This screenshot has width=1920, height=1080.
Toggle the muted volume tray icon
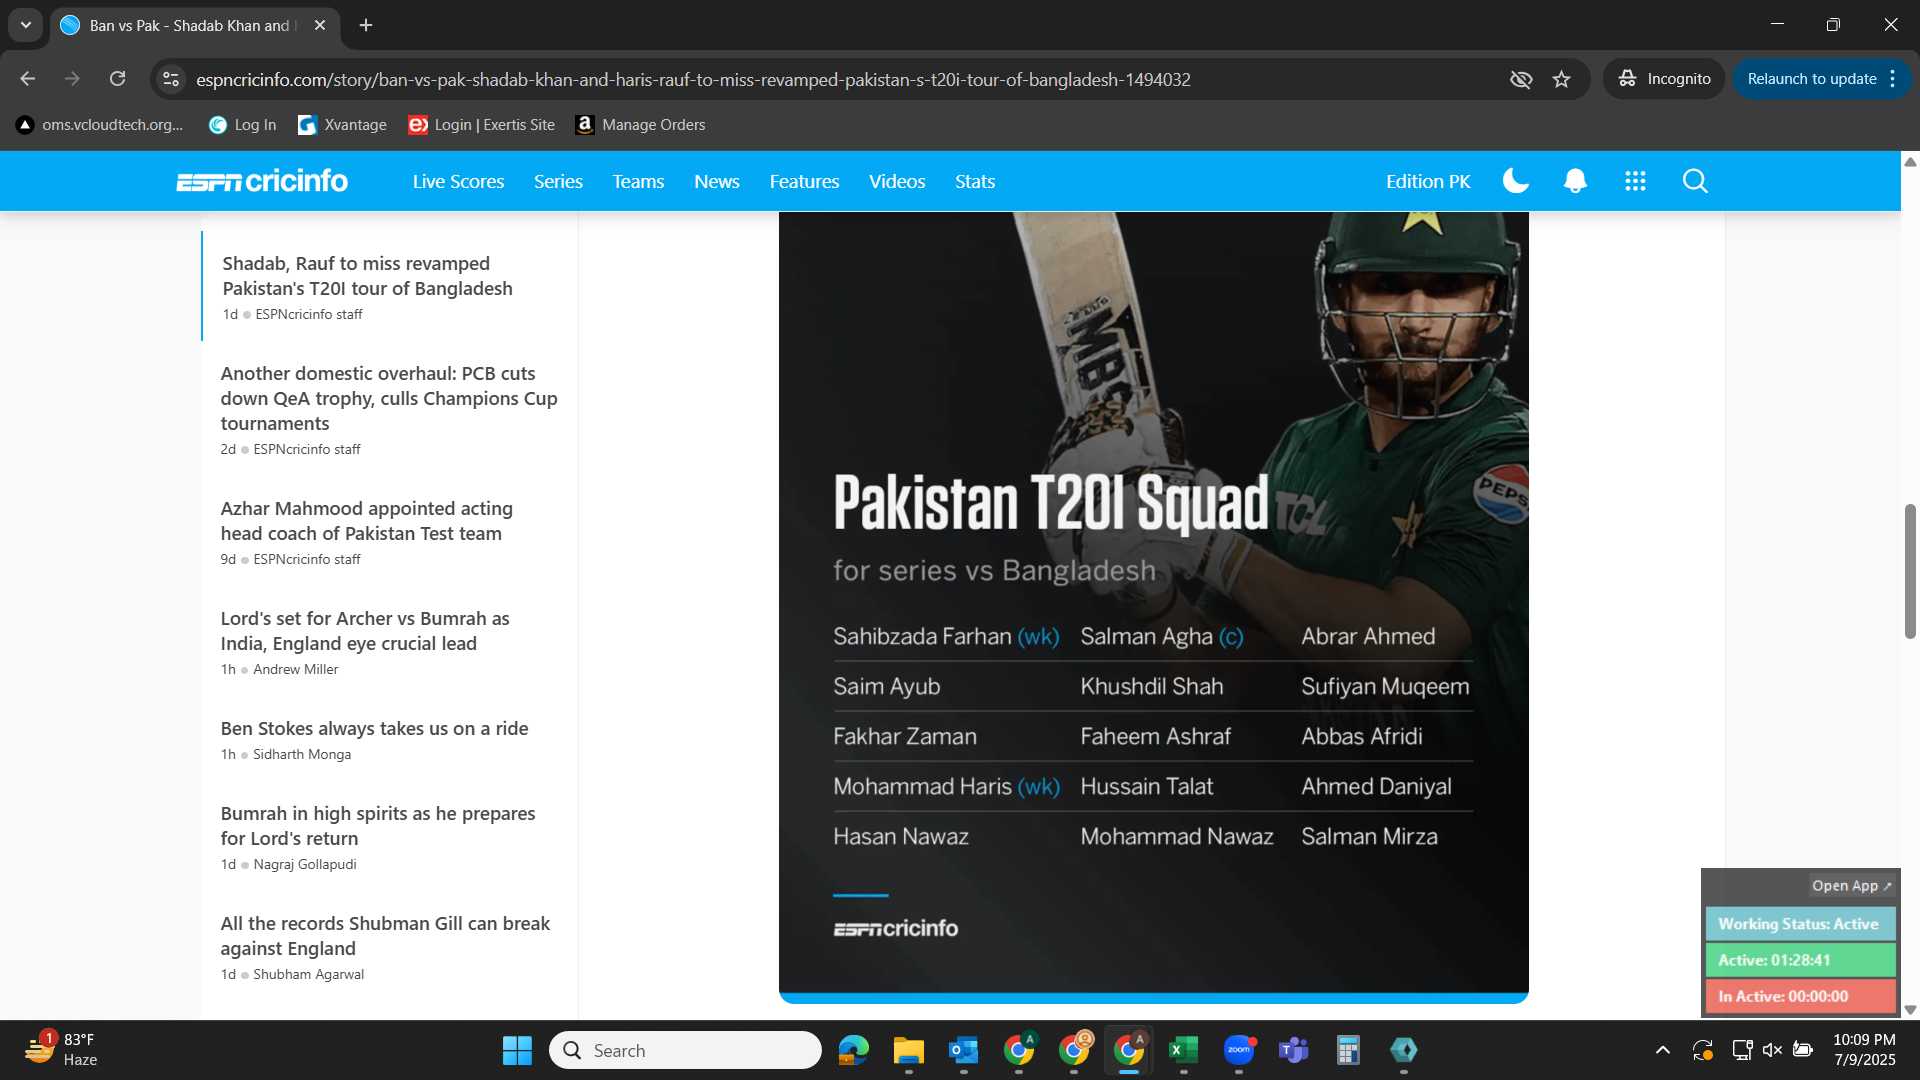tap(1772, 1050)
